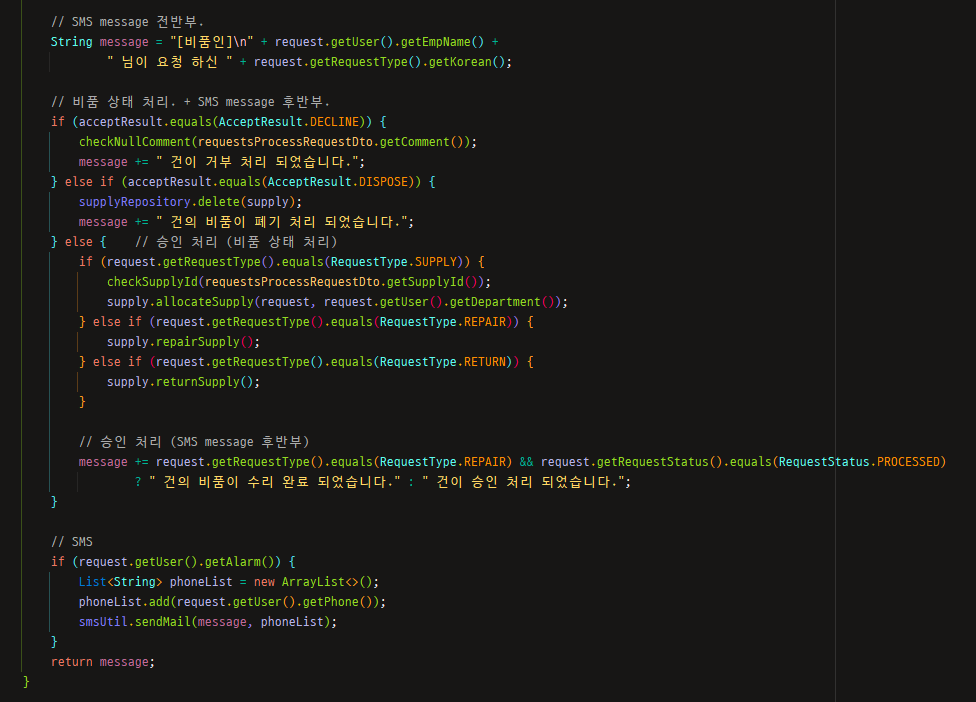Image resolution: width=976 pixels, height=702 pixels.
Task: Click RequestType.REPAIR in the else-if condition
Action: (x=443, y=322)
